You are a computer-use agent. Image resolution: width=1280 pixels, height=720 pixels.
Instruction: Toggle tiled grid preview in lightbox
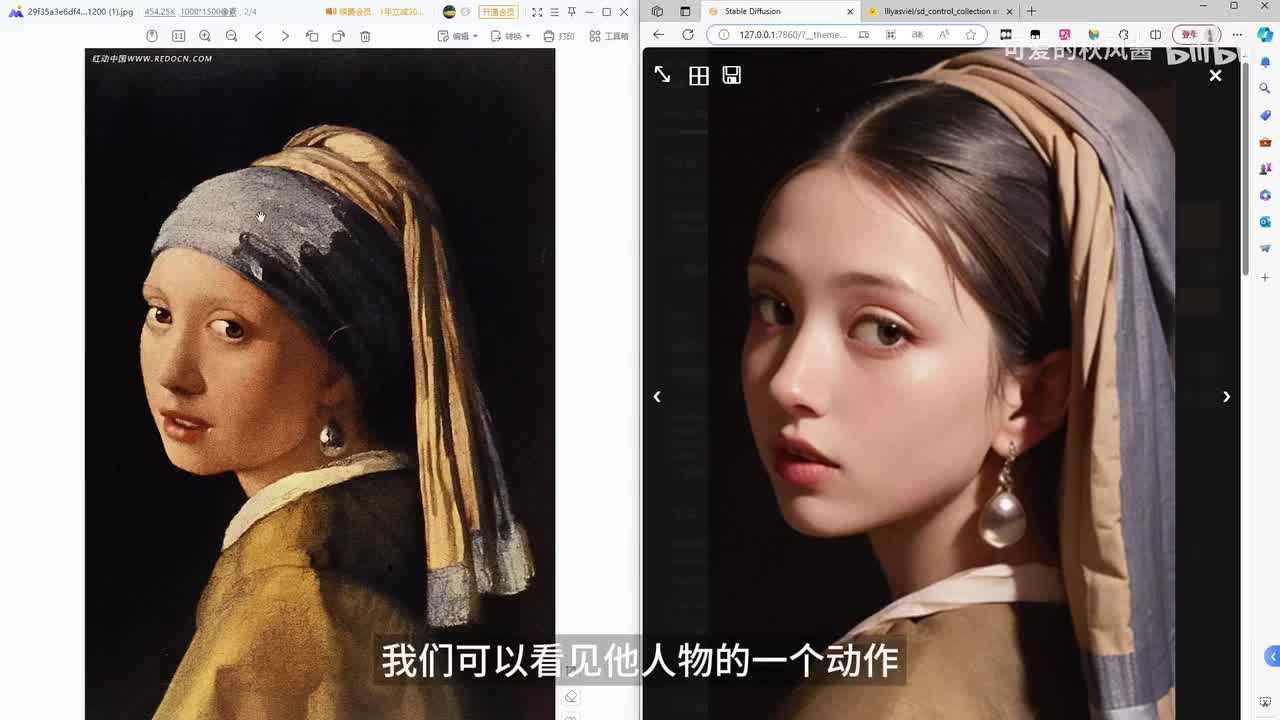point(698,76)
